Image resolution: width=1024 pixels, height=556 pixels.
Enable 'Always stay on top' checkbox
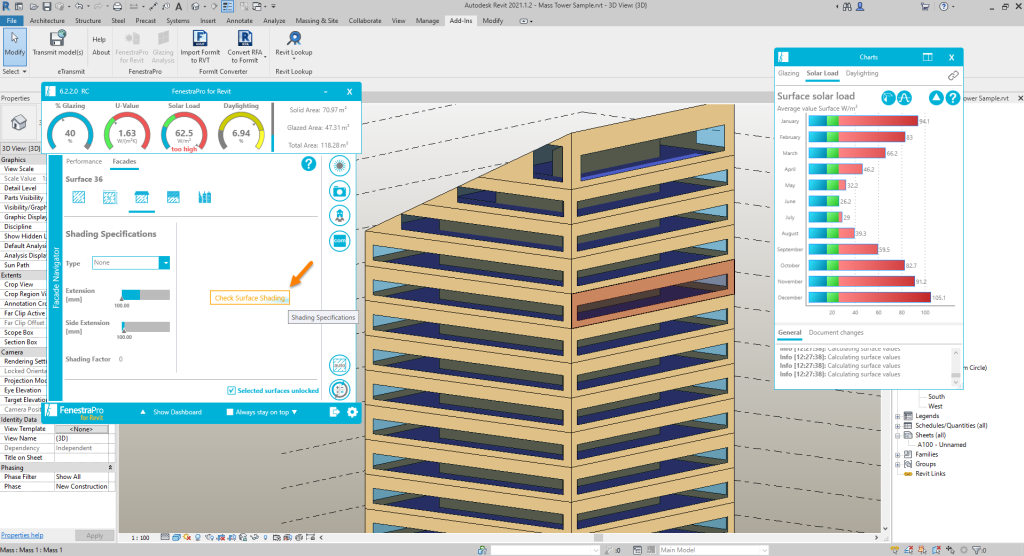pyautogui.click(x=230, y=412)
